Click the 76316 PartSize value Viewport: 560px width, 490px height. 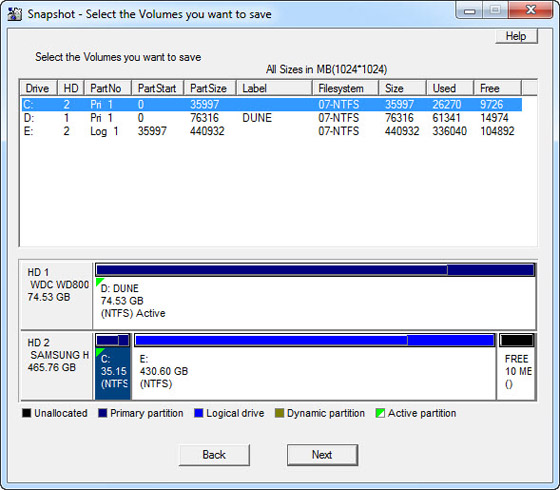point(204,118)
